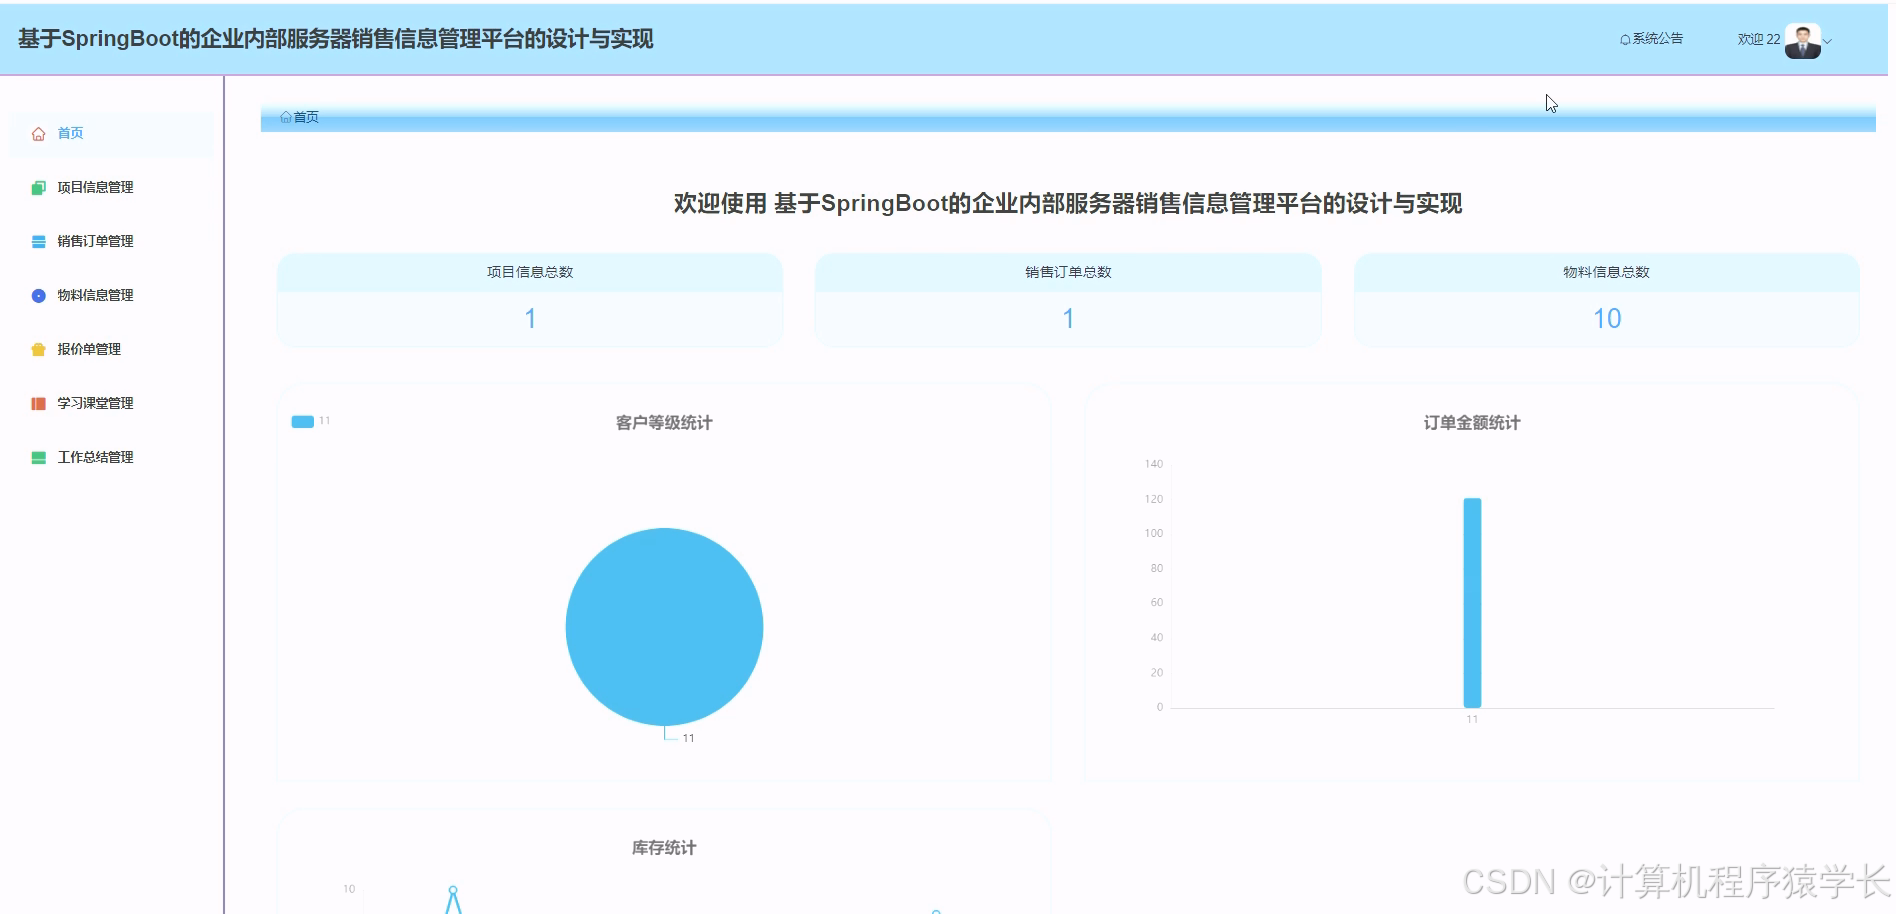Select the 物料信息管理 blue circle icon

click(x=38, y=295)
